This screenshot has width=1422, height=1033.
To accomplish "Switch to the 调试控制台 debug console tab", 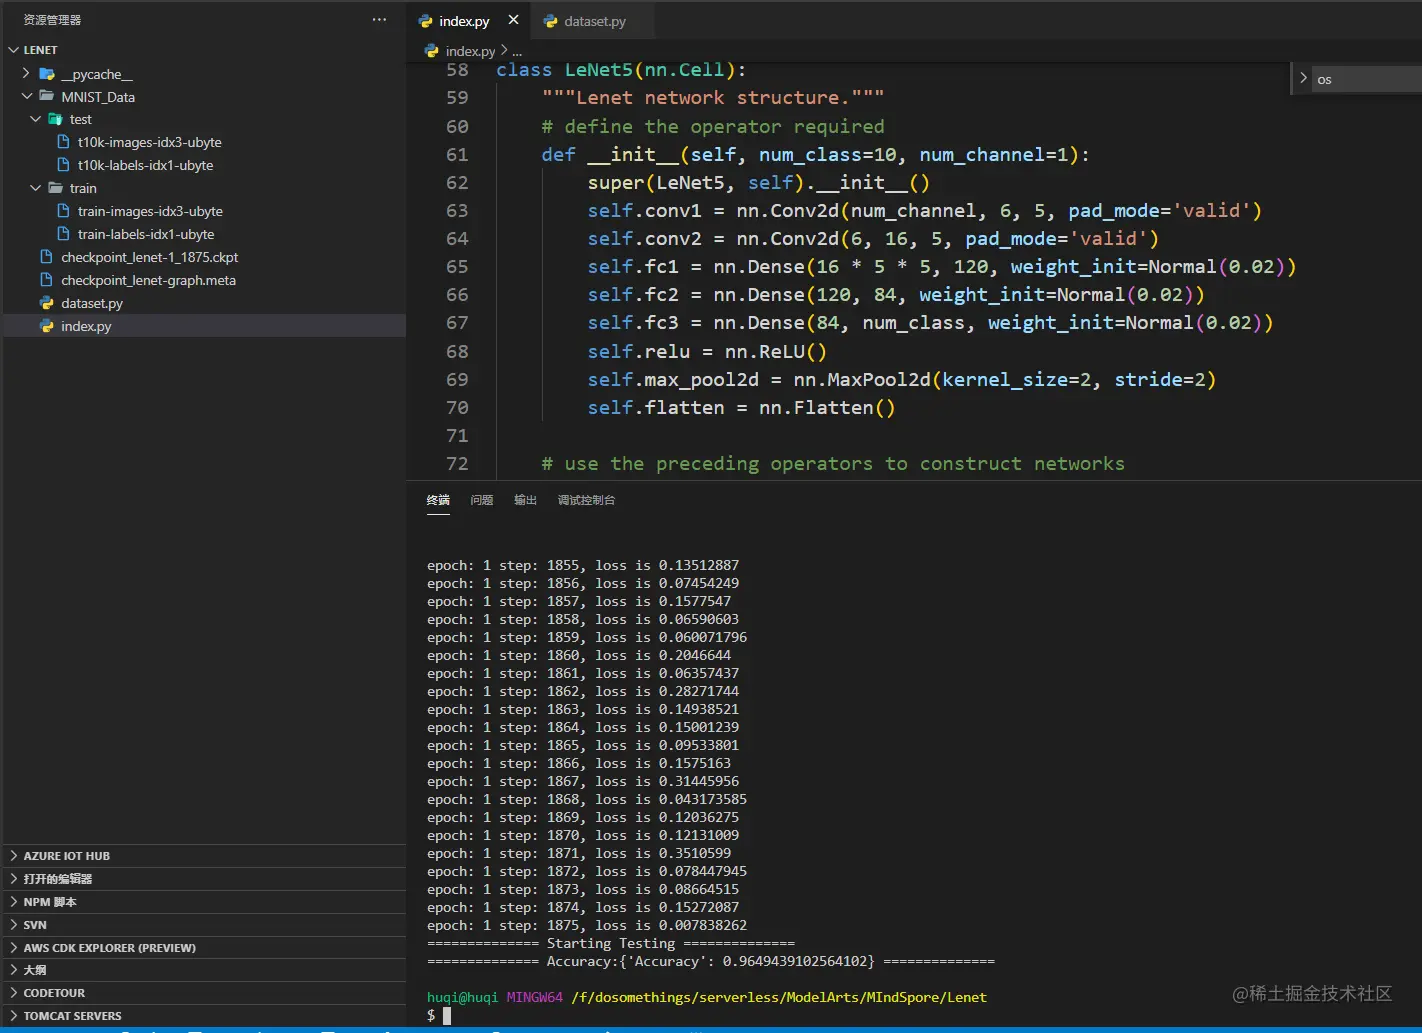I will 586,500.
